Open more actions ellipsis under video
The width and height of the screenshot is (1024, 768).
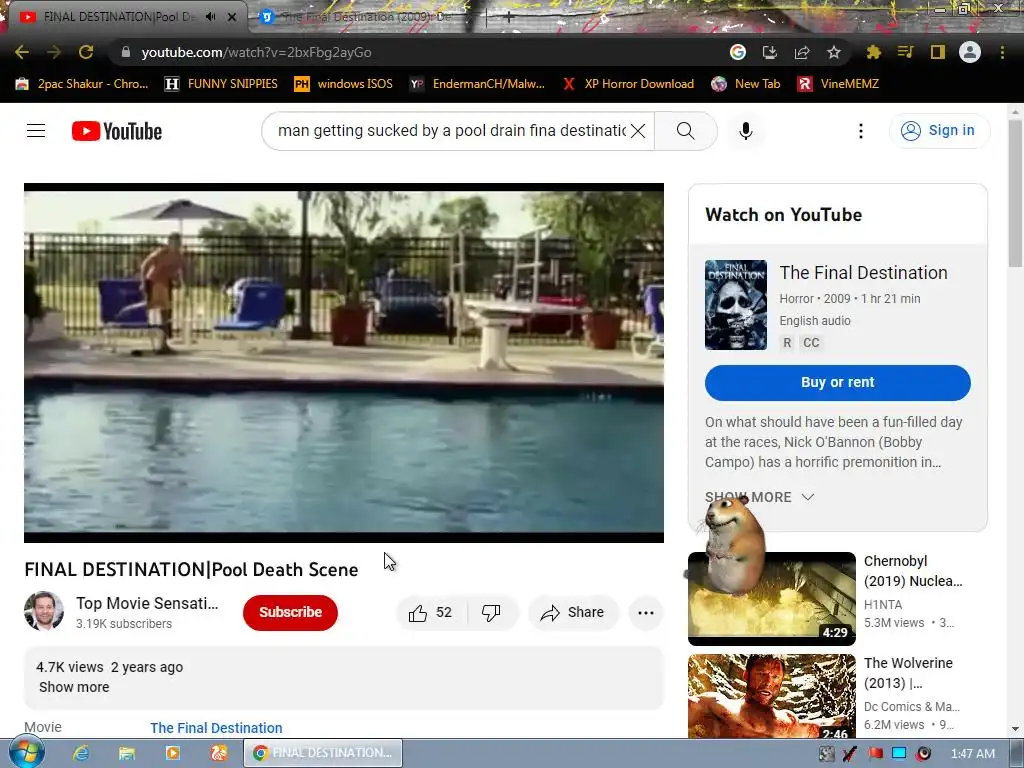(646, 613)
